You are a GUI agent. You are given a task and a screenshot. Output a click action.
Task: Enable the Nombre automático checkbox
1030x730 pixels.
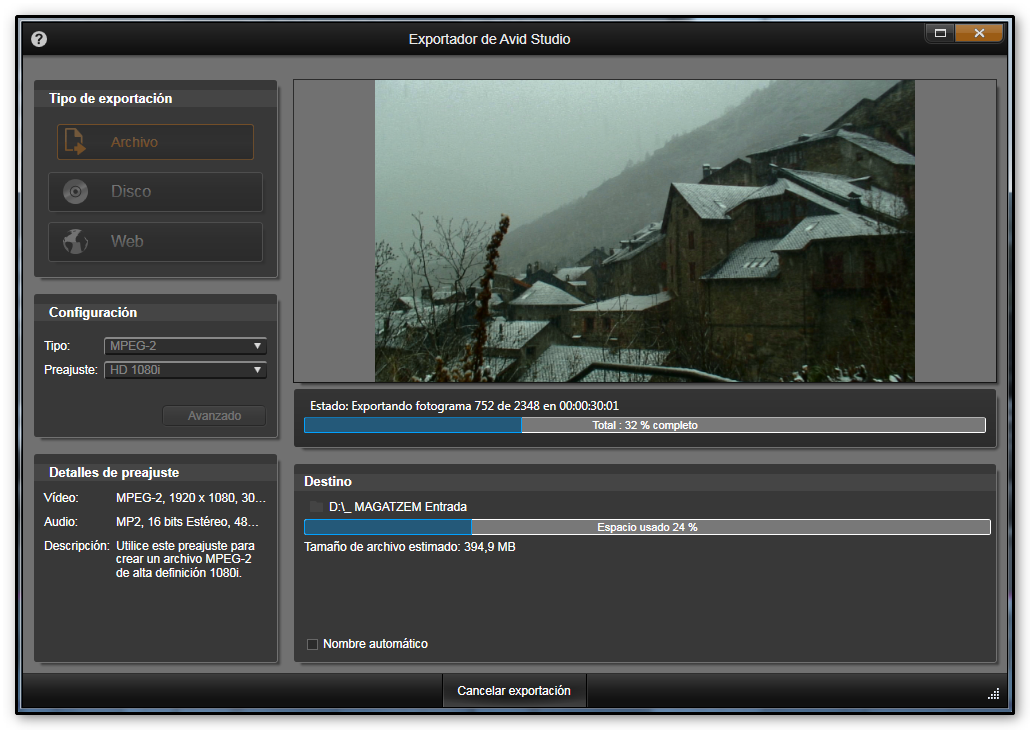(x=313, y=644)
